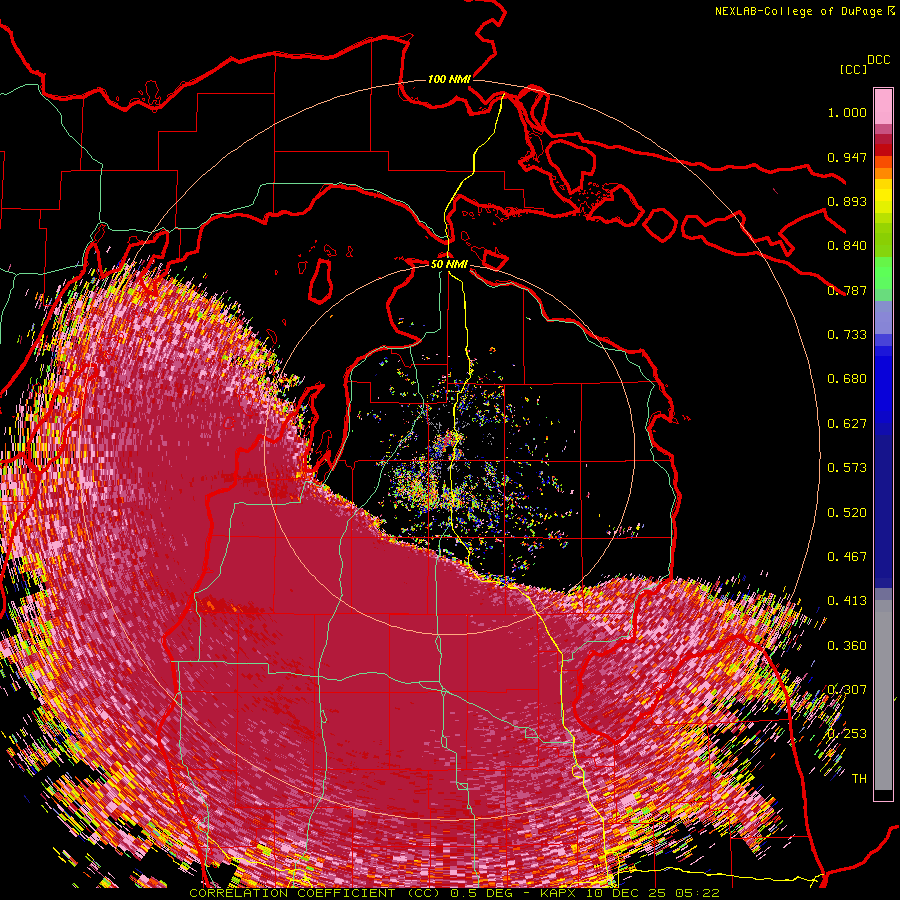This screenshot has width=900, height=900.
Task: Click the 0.307 scale value
Action: (x=847, y=690)
